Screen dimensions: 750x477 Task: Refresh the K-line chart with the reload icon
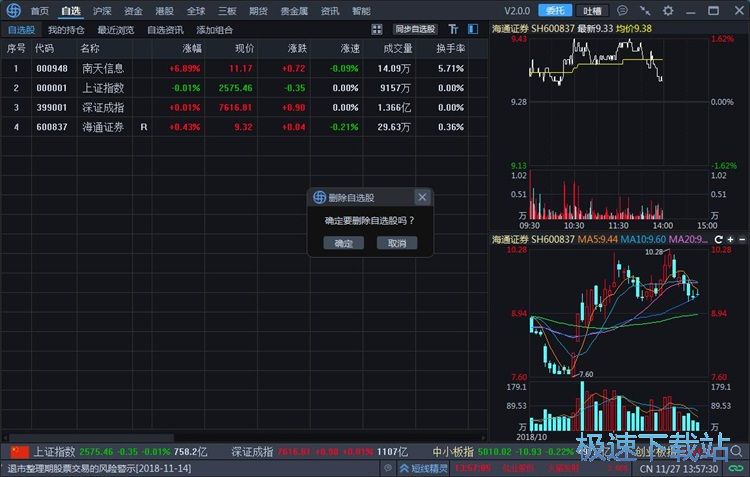(x=718, y=239)
